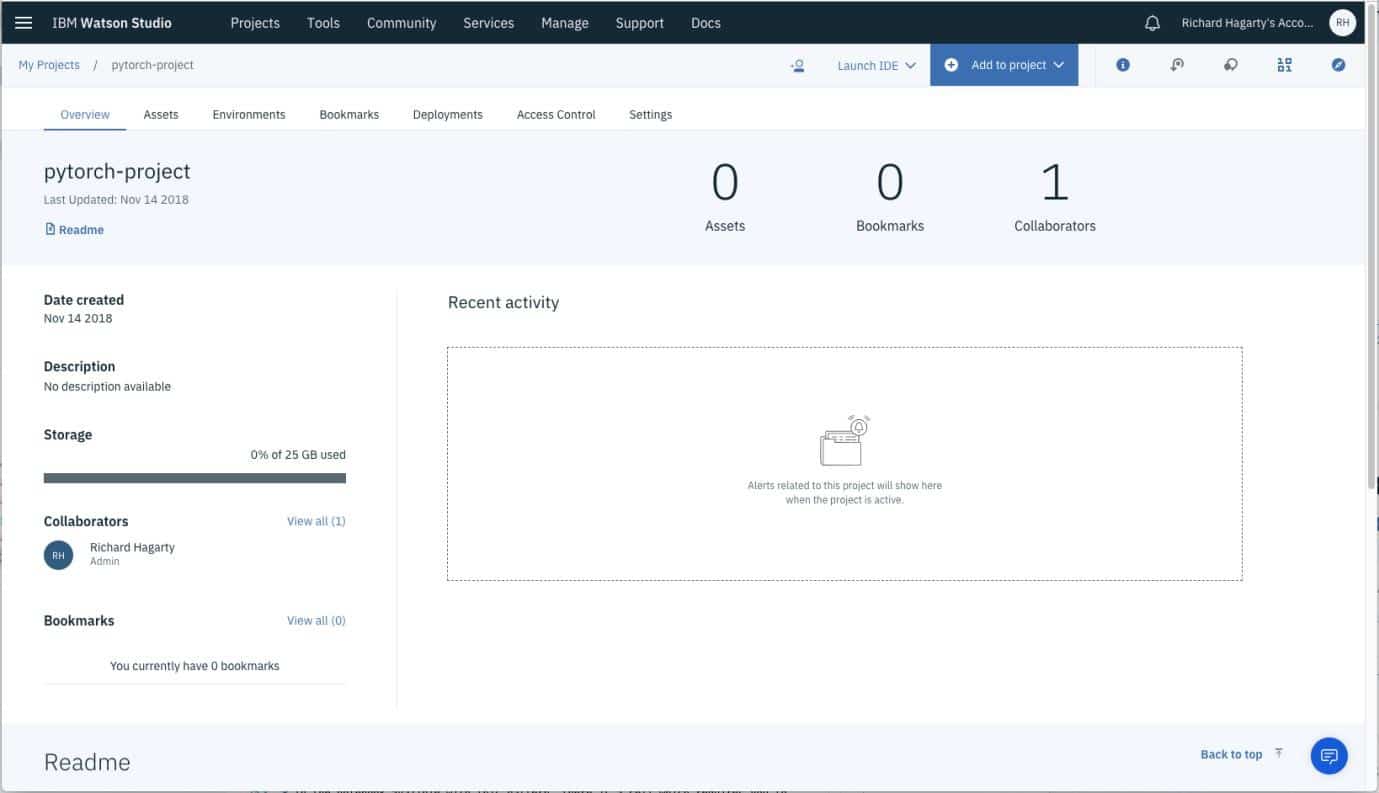Open the Add to project dropdown
1379x793 pixels.
(1004, 65)
